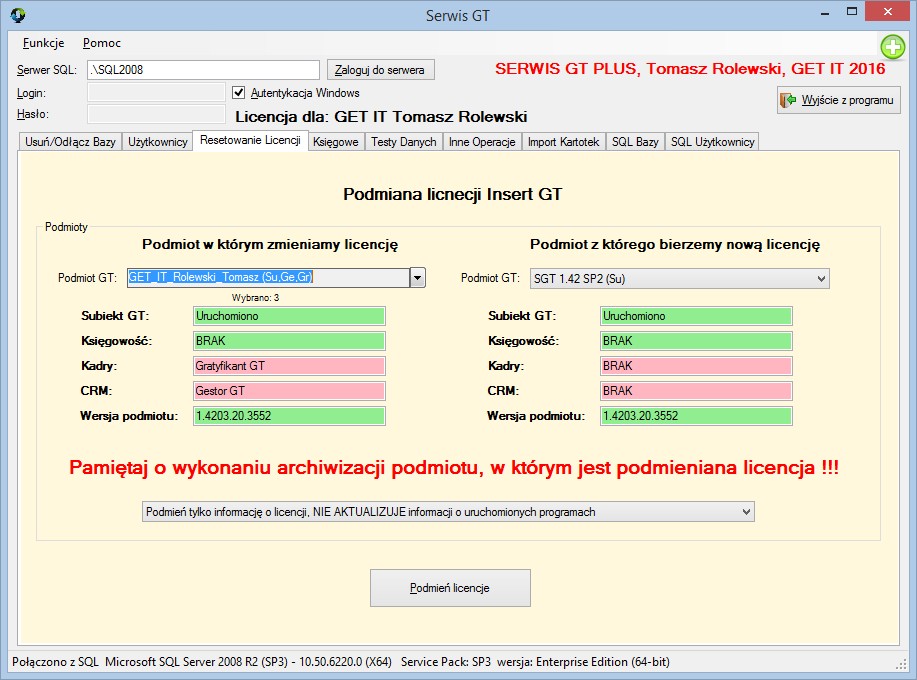Click Zaloguj do serwera button

(x=380, y=70)
